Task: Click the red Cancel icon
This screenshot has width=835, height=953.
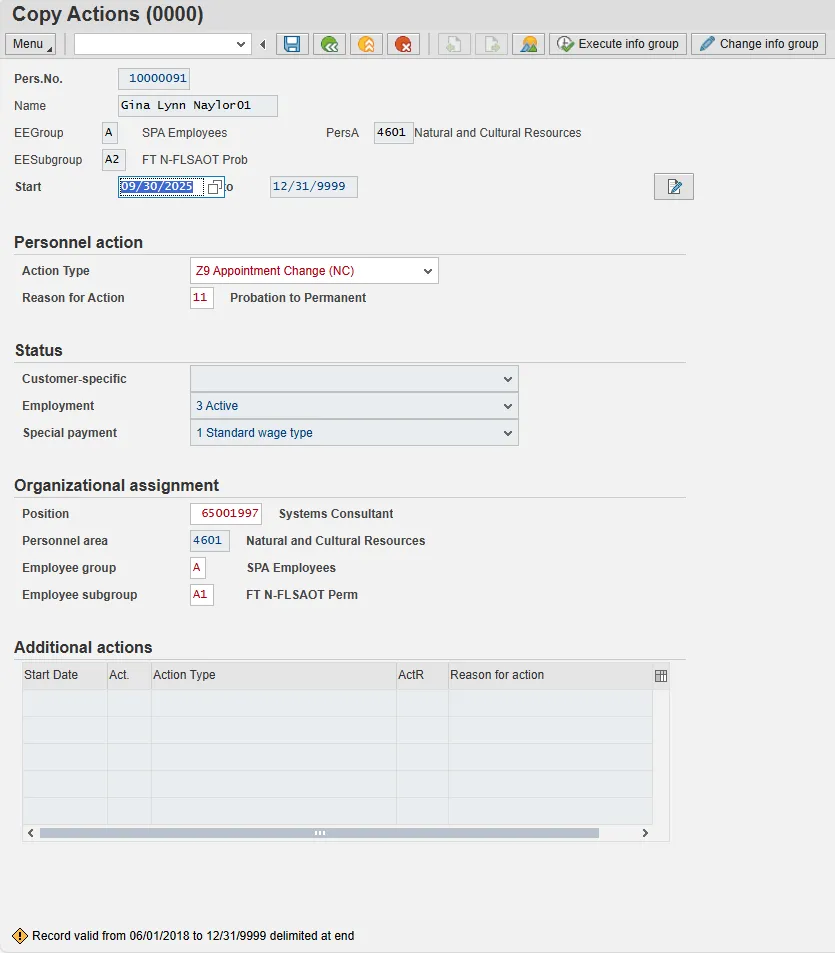Action: tap(403, 44)
